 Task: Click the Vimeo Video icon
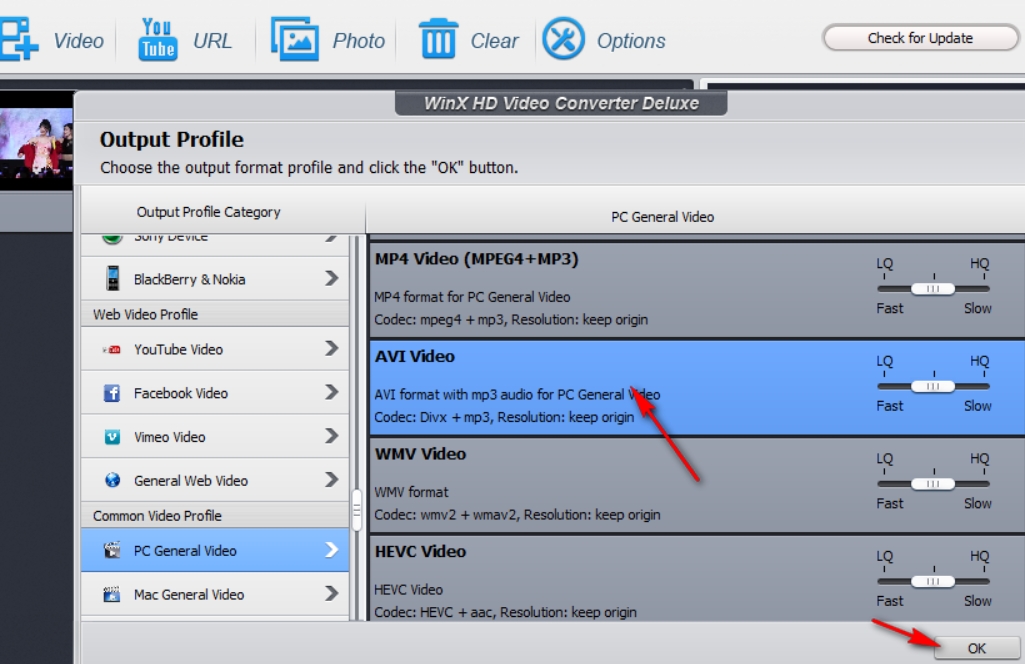[x=112, y=437]
